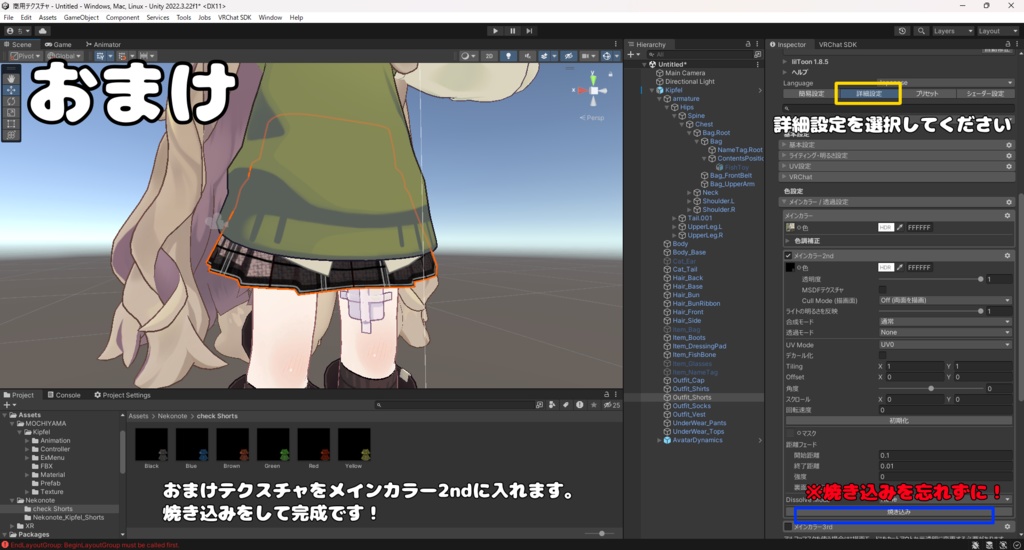Select the Move tool in Scene toolbar
Viewport: 1024px width, 550px height.
[x=11, y=90]
